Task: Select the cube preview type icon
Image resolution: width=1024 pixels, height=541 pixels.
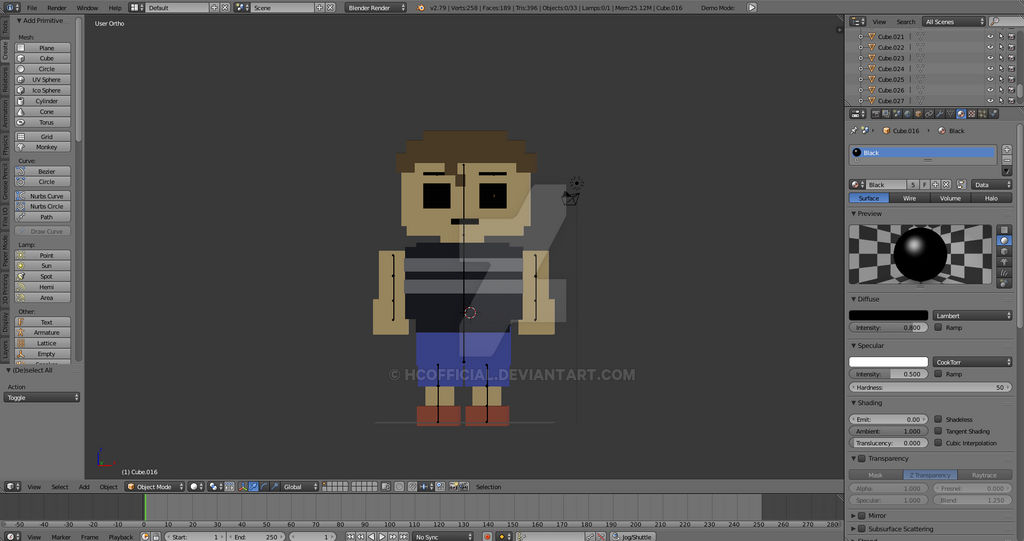Action: click(x=1004, y=251)
